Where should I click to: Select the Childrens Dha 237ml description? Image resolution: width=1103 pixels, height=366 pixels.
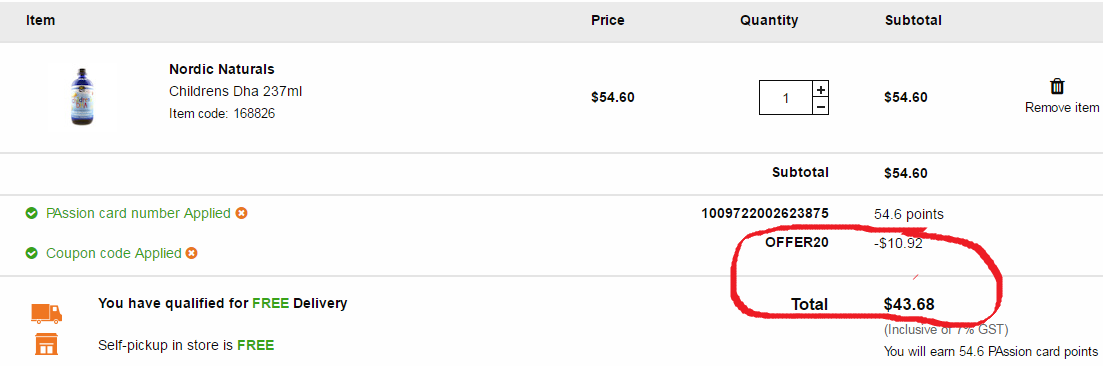point(236,92)
